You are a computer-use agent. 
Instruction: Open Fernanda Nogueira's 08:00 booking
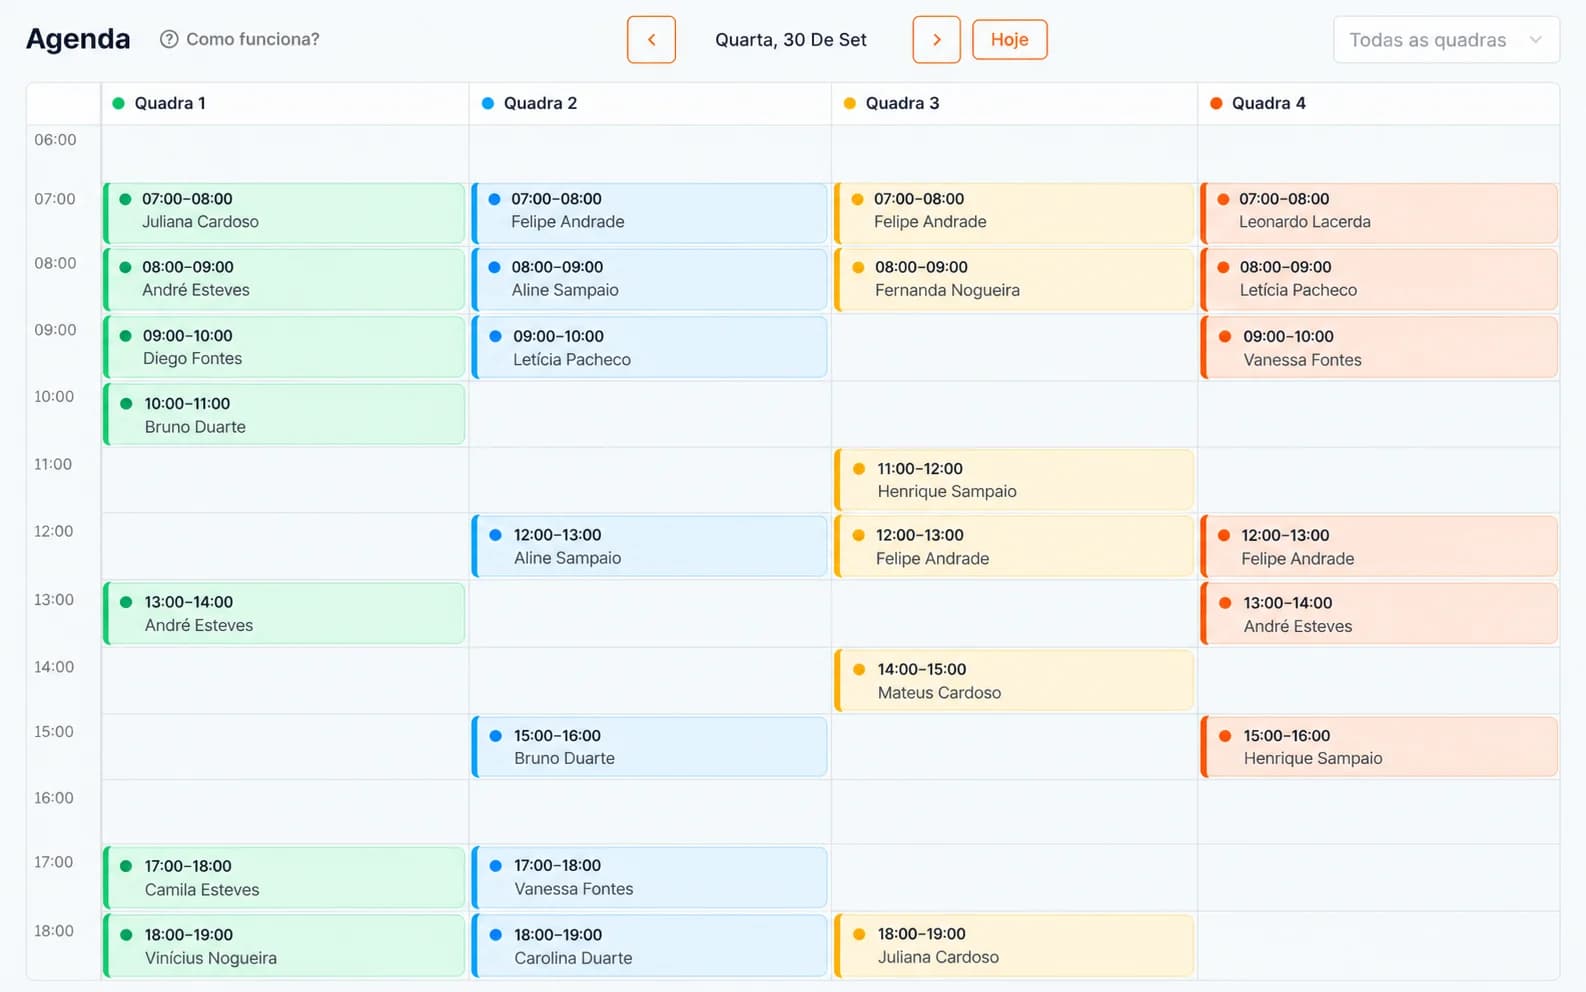coord(1014,279)
